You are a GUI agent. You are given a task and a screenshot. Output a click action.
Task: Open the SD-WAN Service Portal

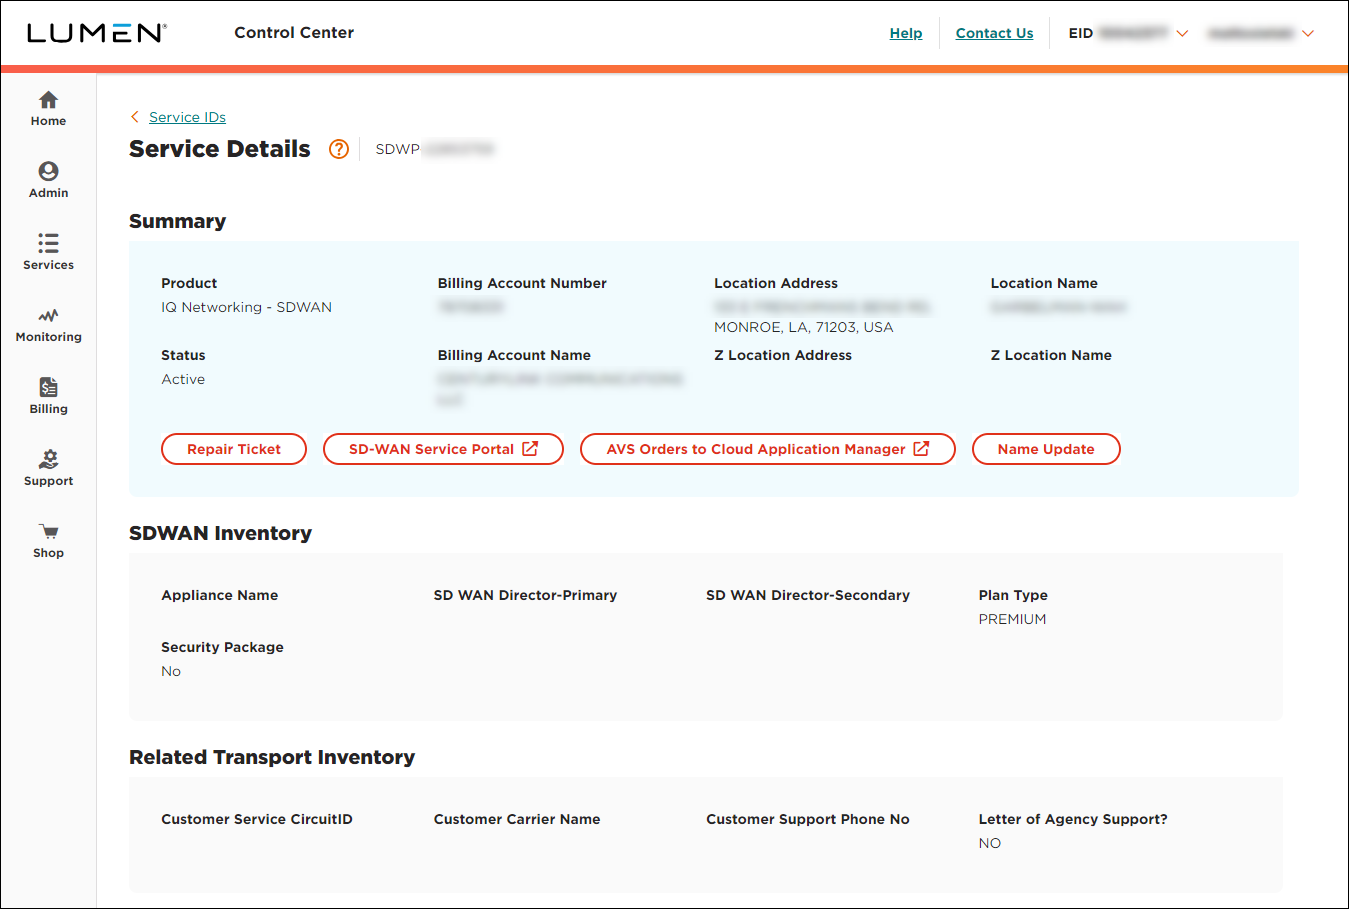443,449
